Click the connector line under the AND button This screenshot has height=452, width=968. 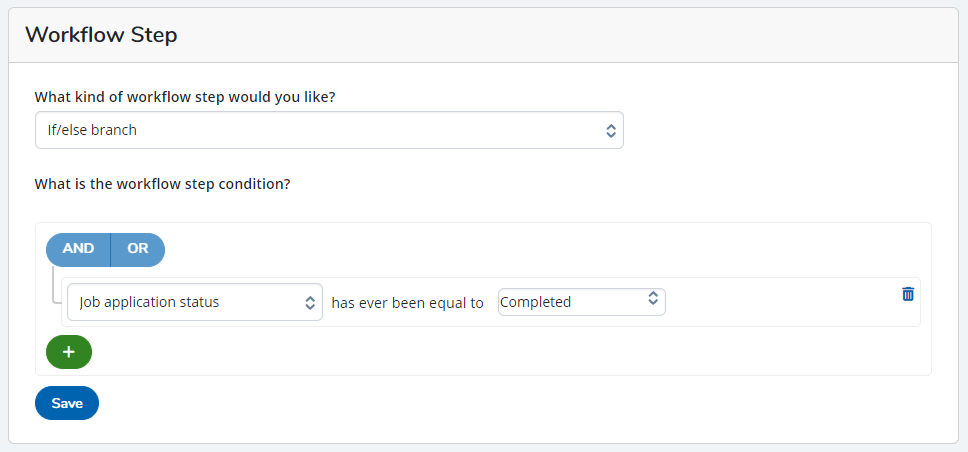54,285
